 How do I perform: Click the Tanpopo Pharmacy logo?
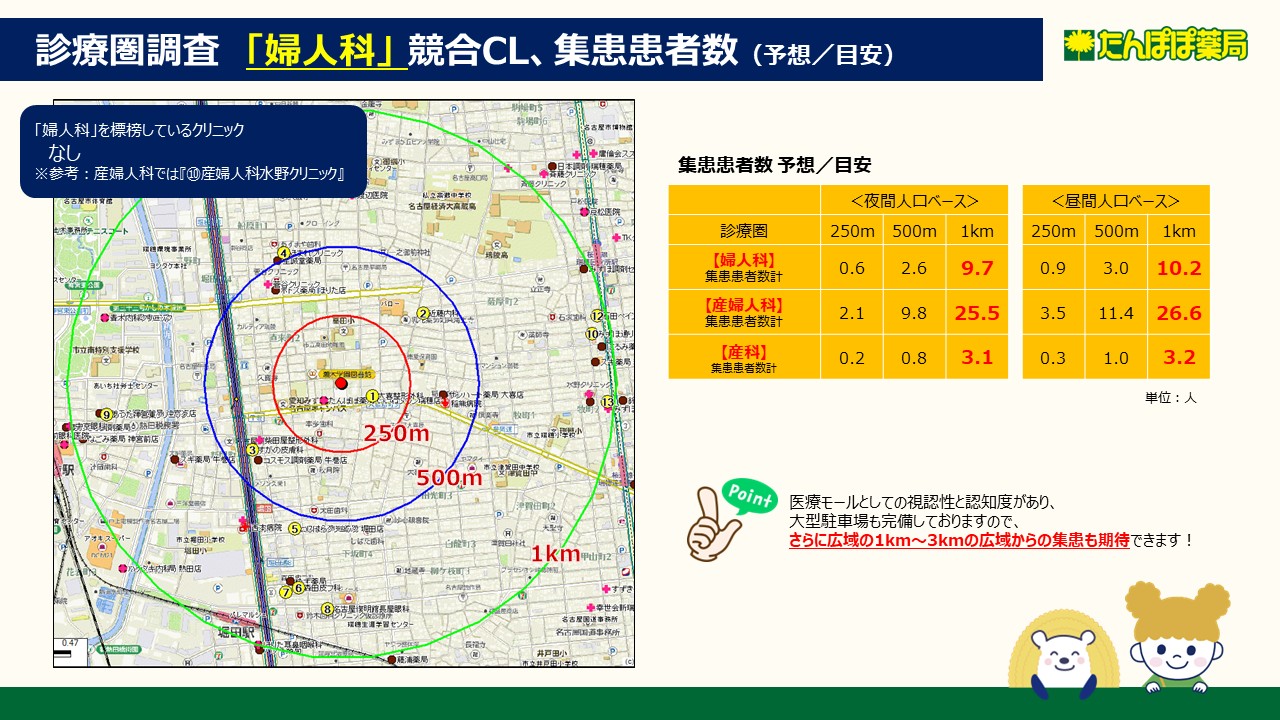(x=1155, y=45)
